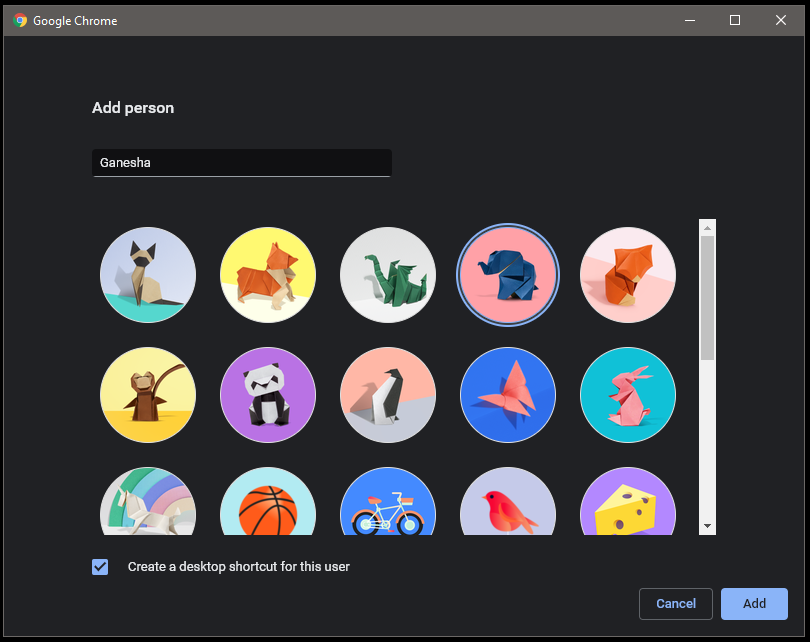Choose the red bird avatar

[508, 501]
